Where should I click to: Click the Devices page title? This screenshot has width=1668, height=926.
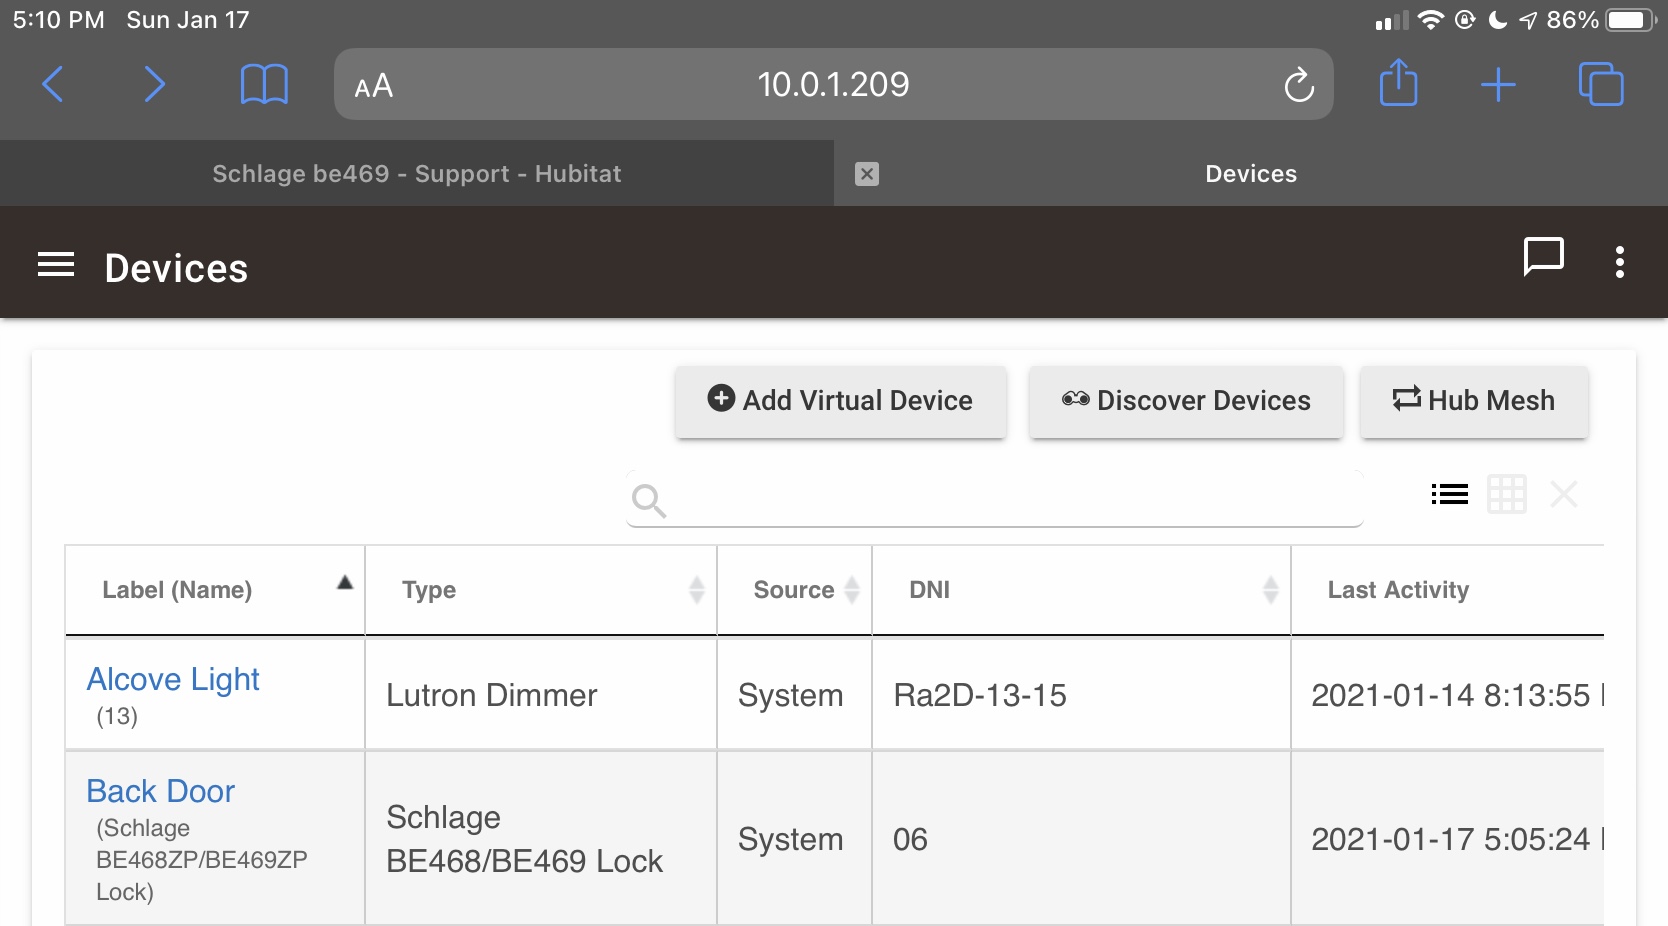point(176,268)
